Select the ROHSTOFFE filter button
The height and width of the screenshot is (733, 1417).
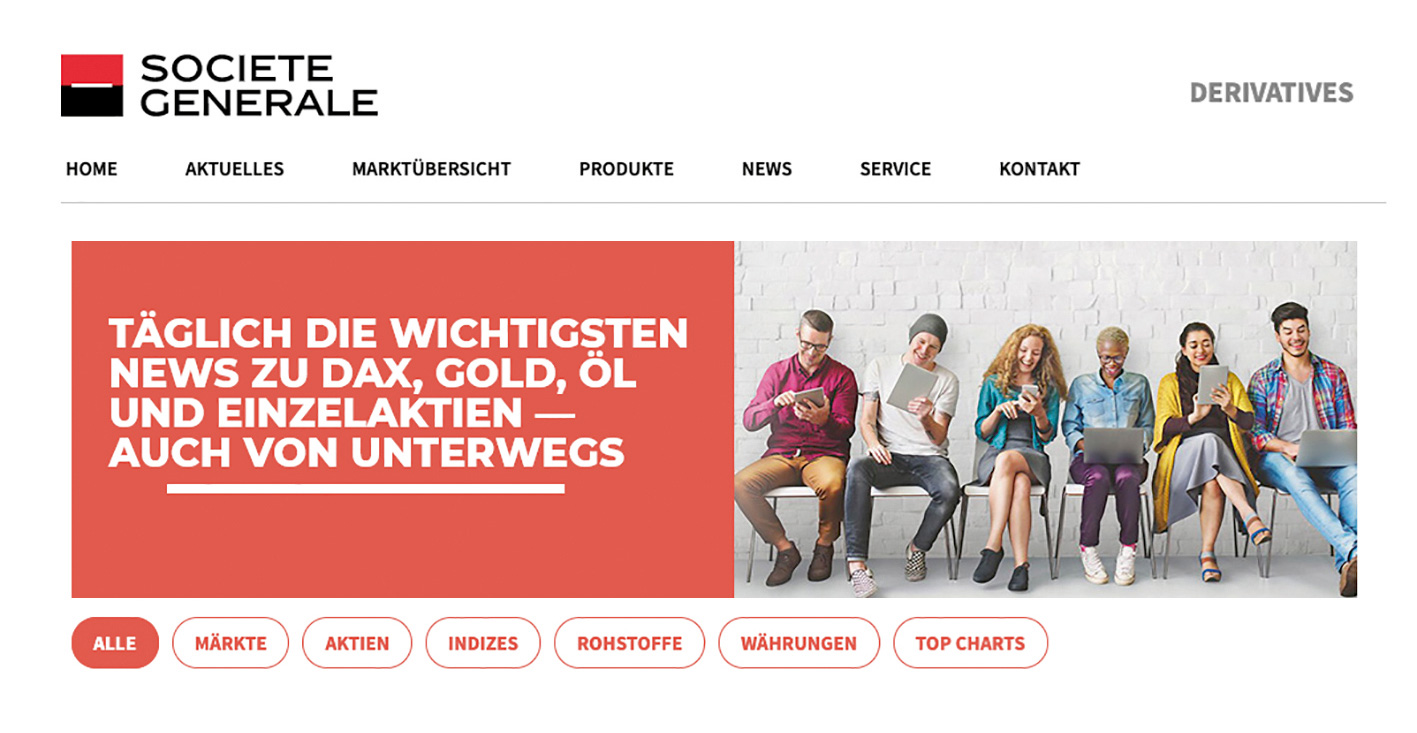(629, 643)
